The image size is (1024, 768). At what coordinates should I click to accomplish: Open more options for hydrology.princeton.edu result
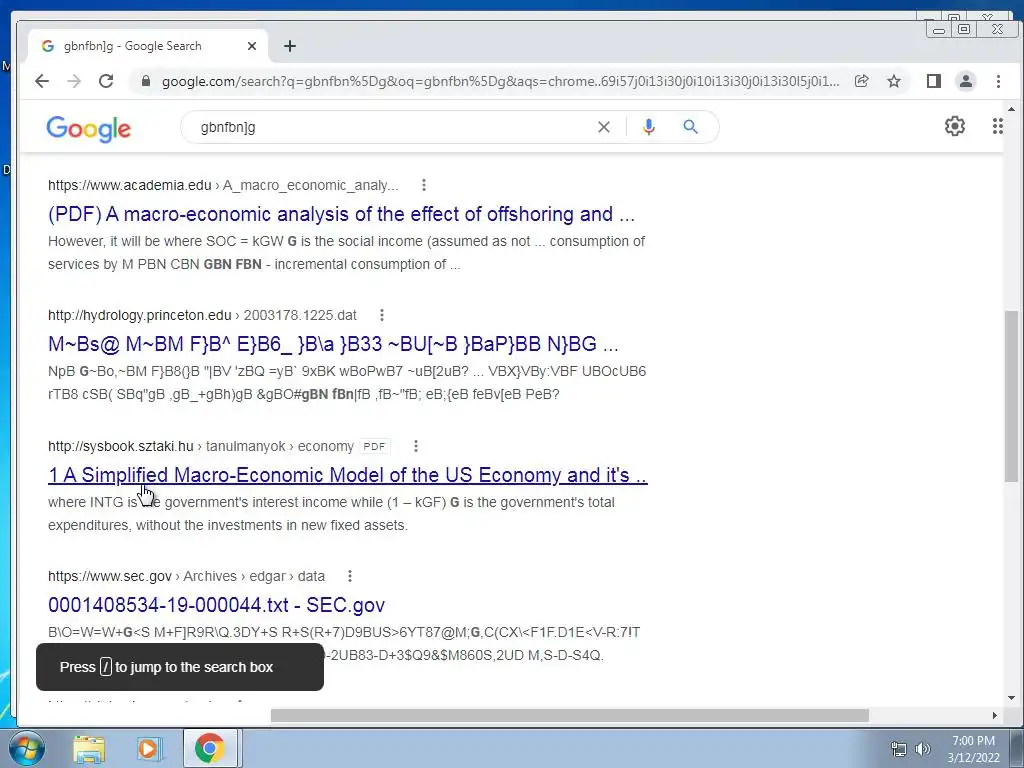tap(382, 315)
